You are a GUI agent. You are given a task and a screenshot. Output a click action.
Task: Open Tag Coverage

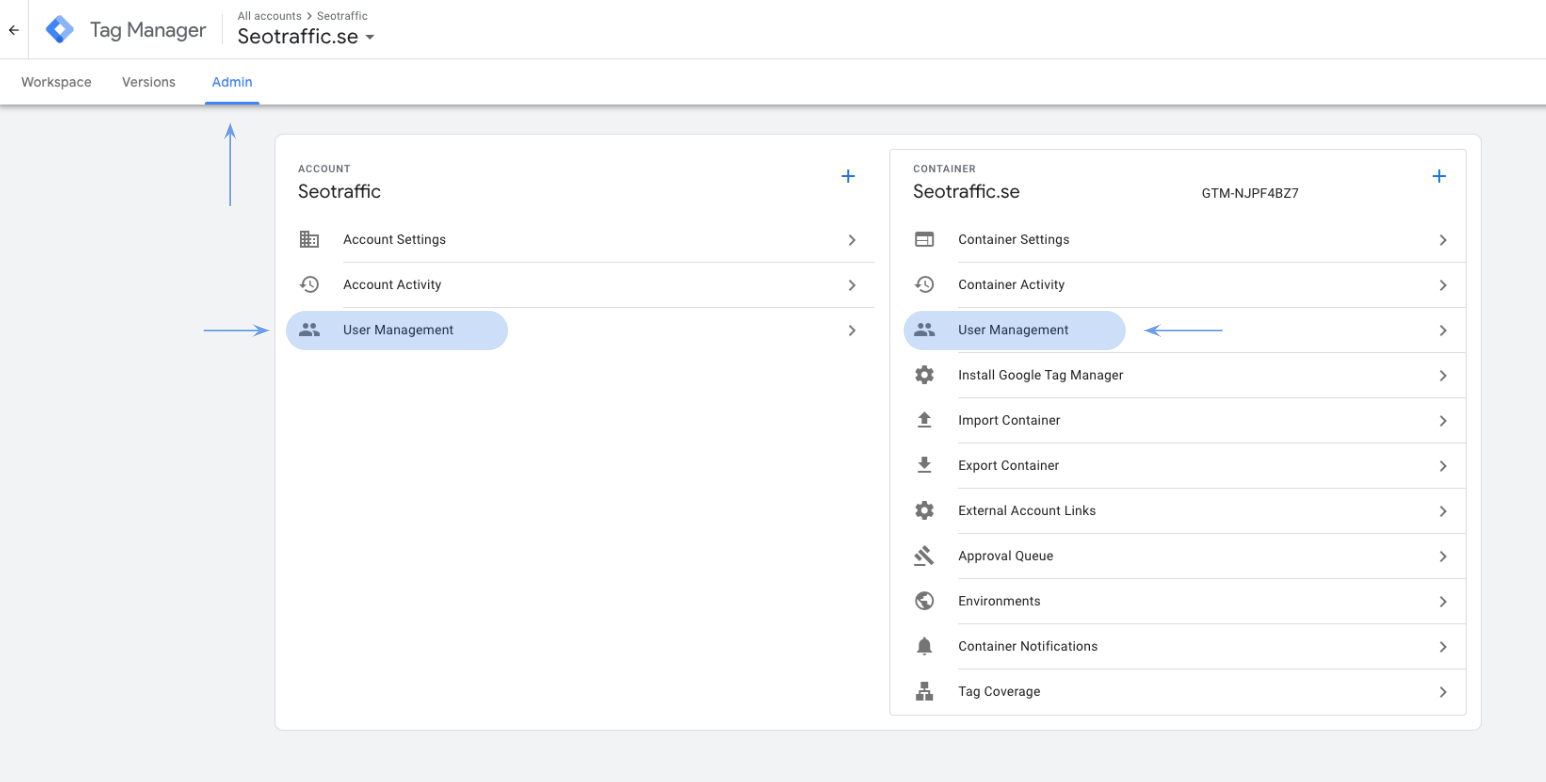999,691
